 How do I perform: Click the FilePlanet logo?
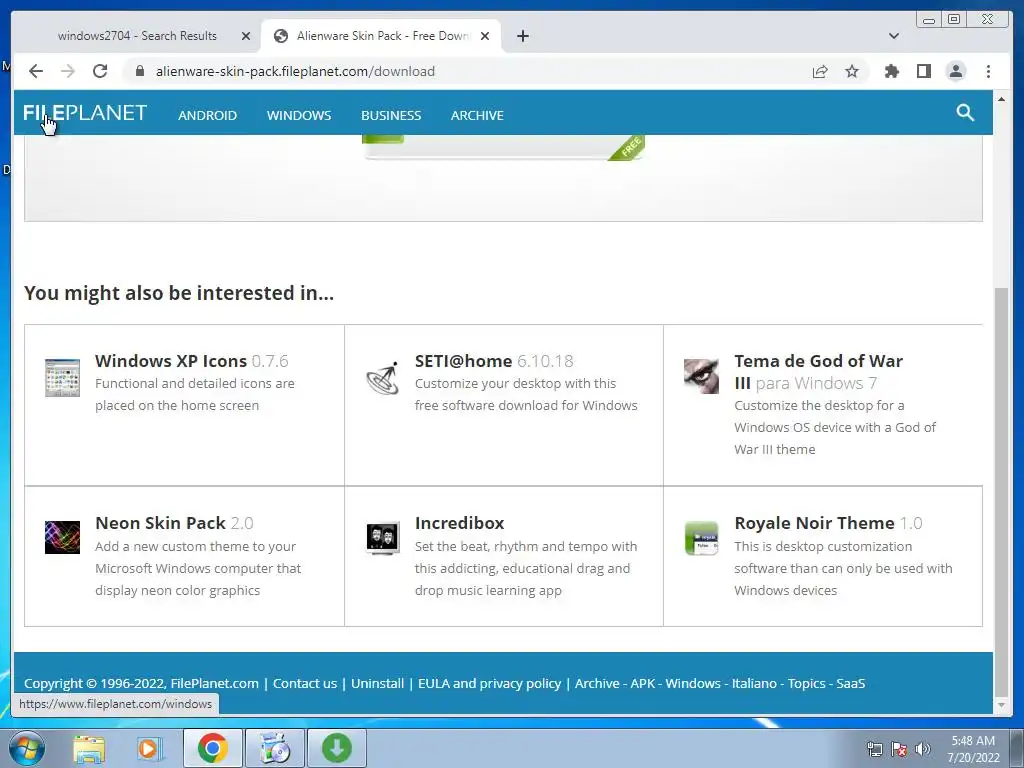[85, 113]
